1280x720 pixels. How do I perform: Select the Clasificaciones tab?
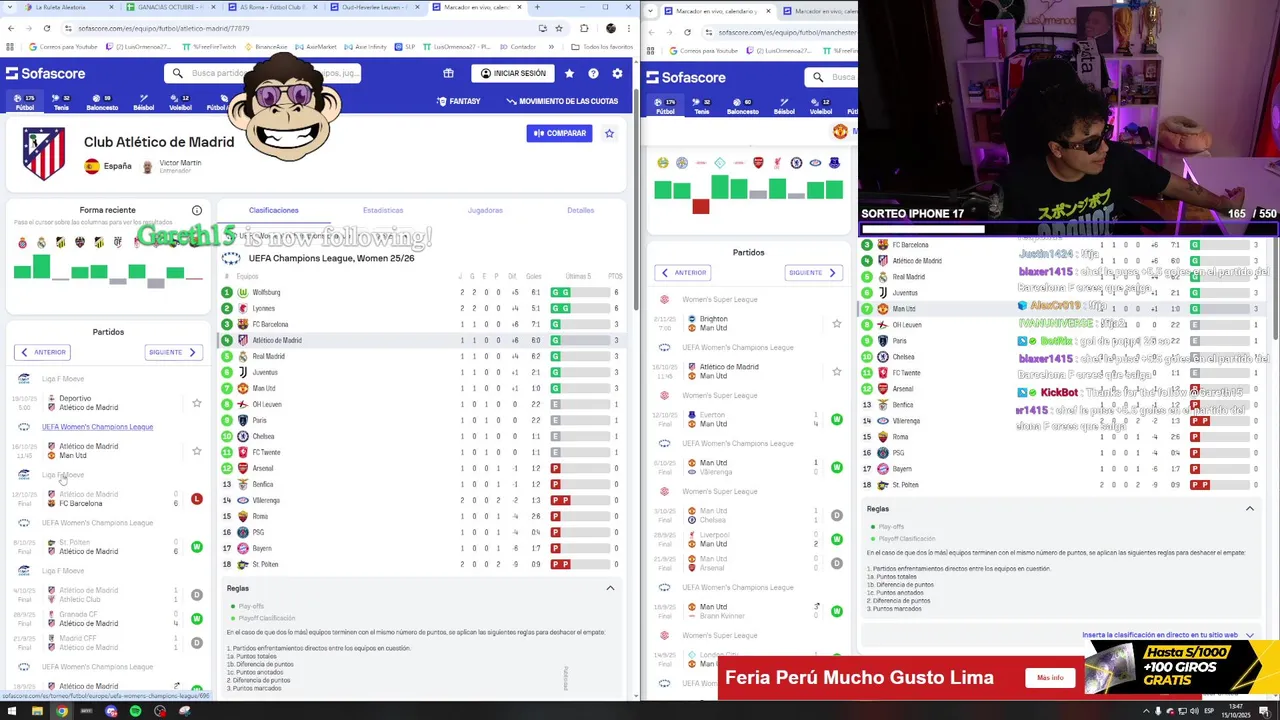[274, 210]
